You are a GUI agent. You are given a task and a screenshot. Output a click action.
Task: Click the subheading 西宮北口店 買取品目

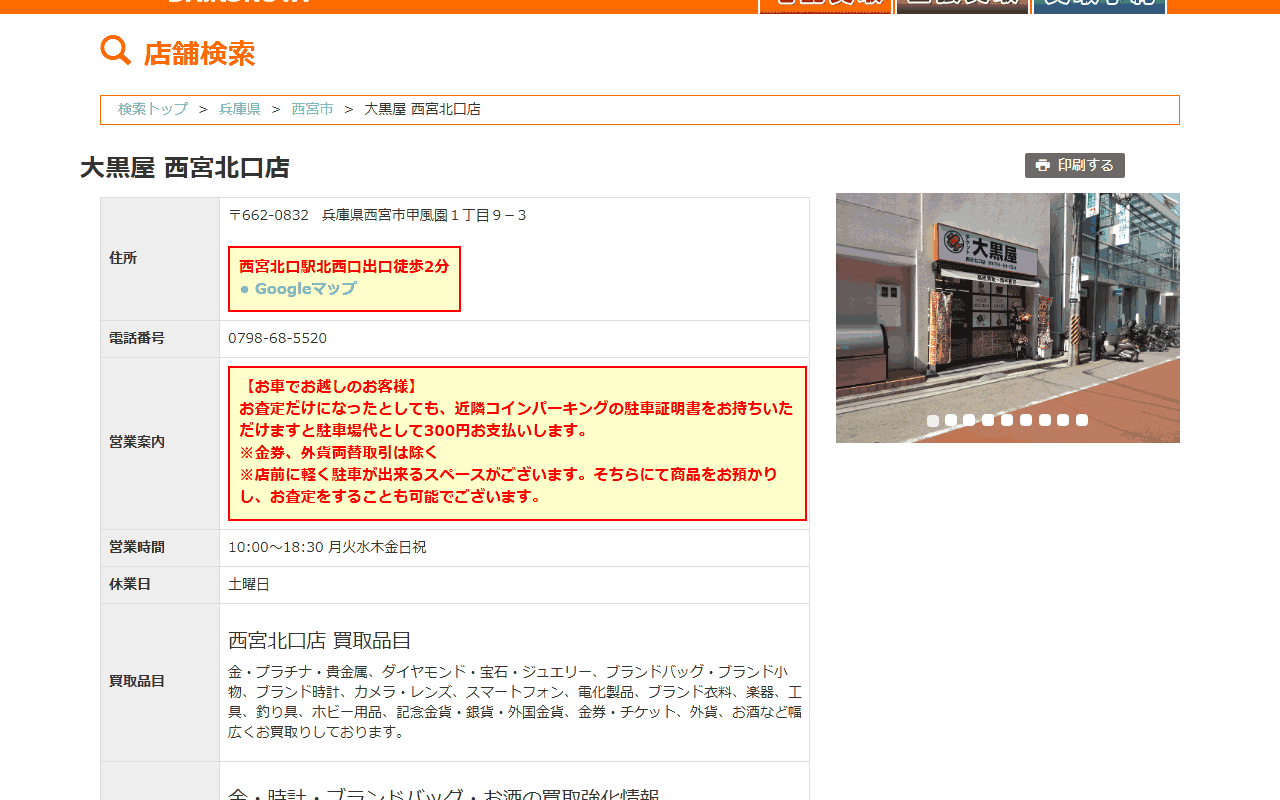pos(319,641)
